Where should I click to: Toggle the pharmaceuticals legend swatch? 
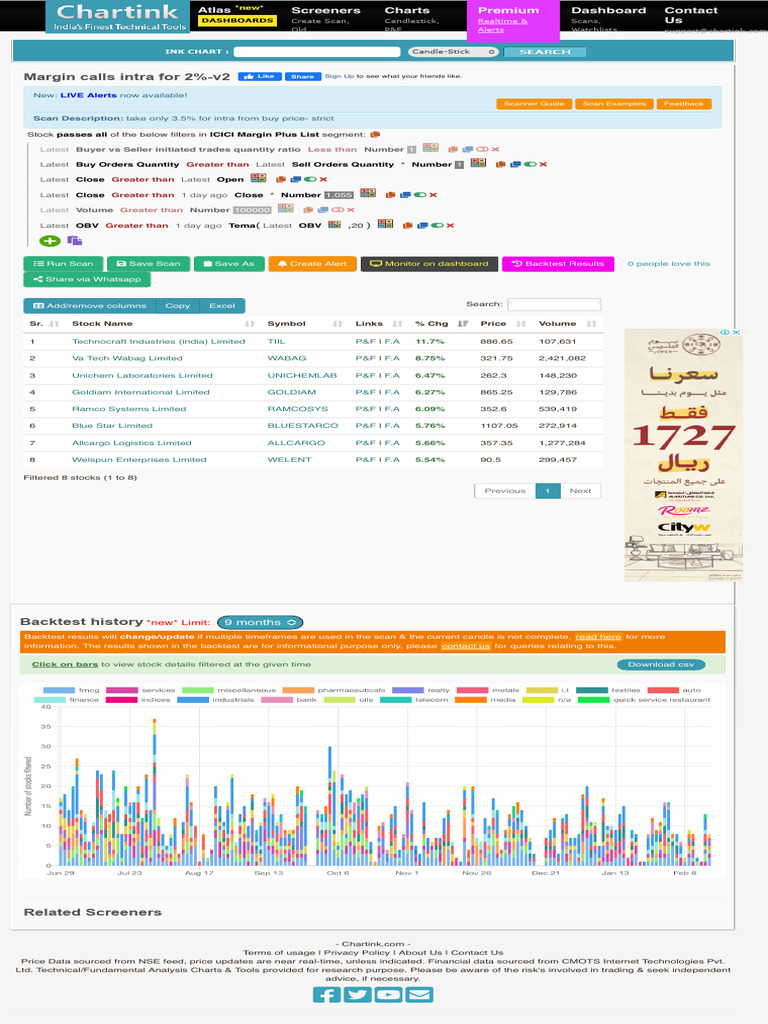point(298,690)
